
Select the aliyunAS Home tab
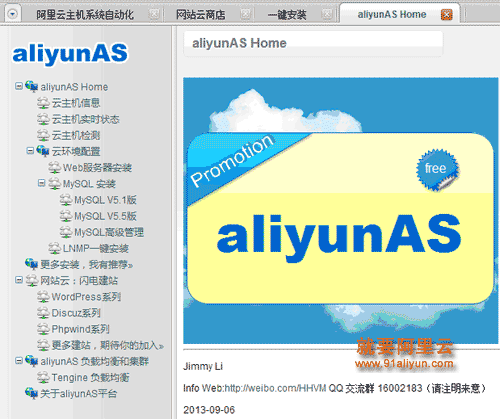[x=392, y=14]
